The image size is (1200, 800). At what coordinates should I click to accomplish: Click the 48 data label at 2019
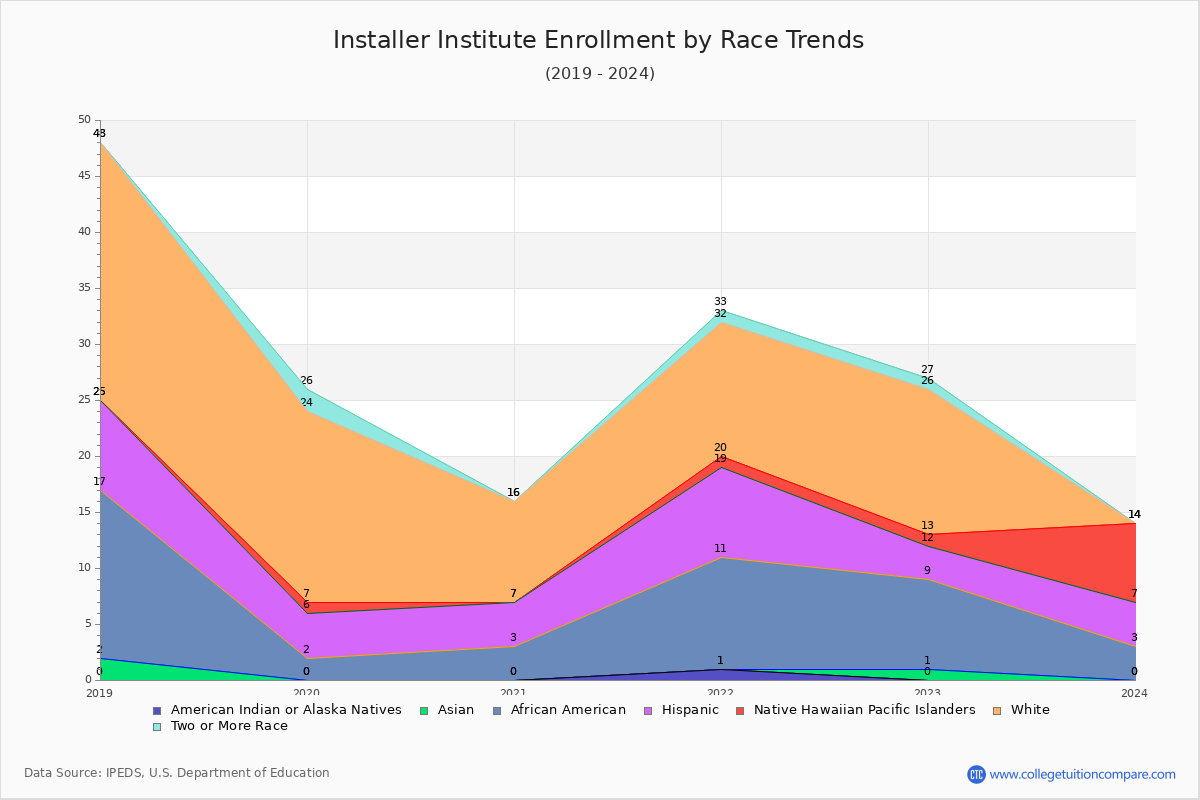[x=99, y=134]
